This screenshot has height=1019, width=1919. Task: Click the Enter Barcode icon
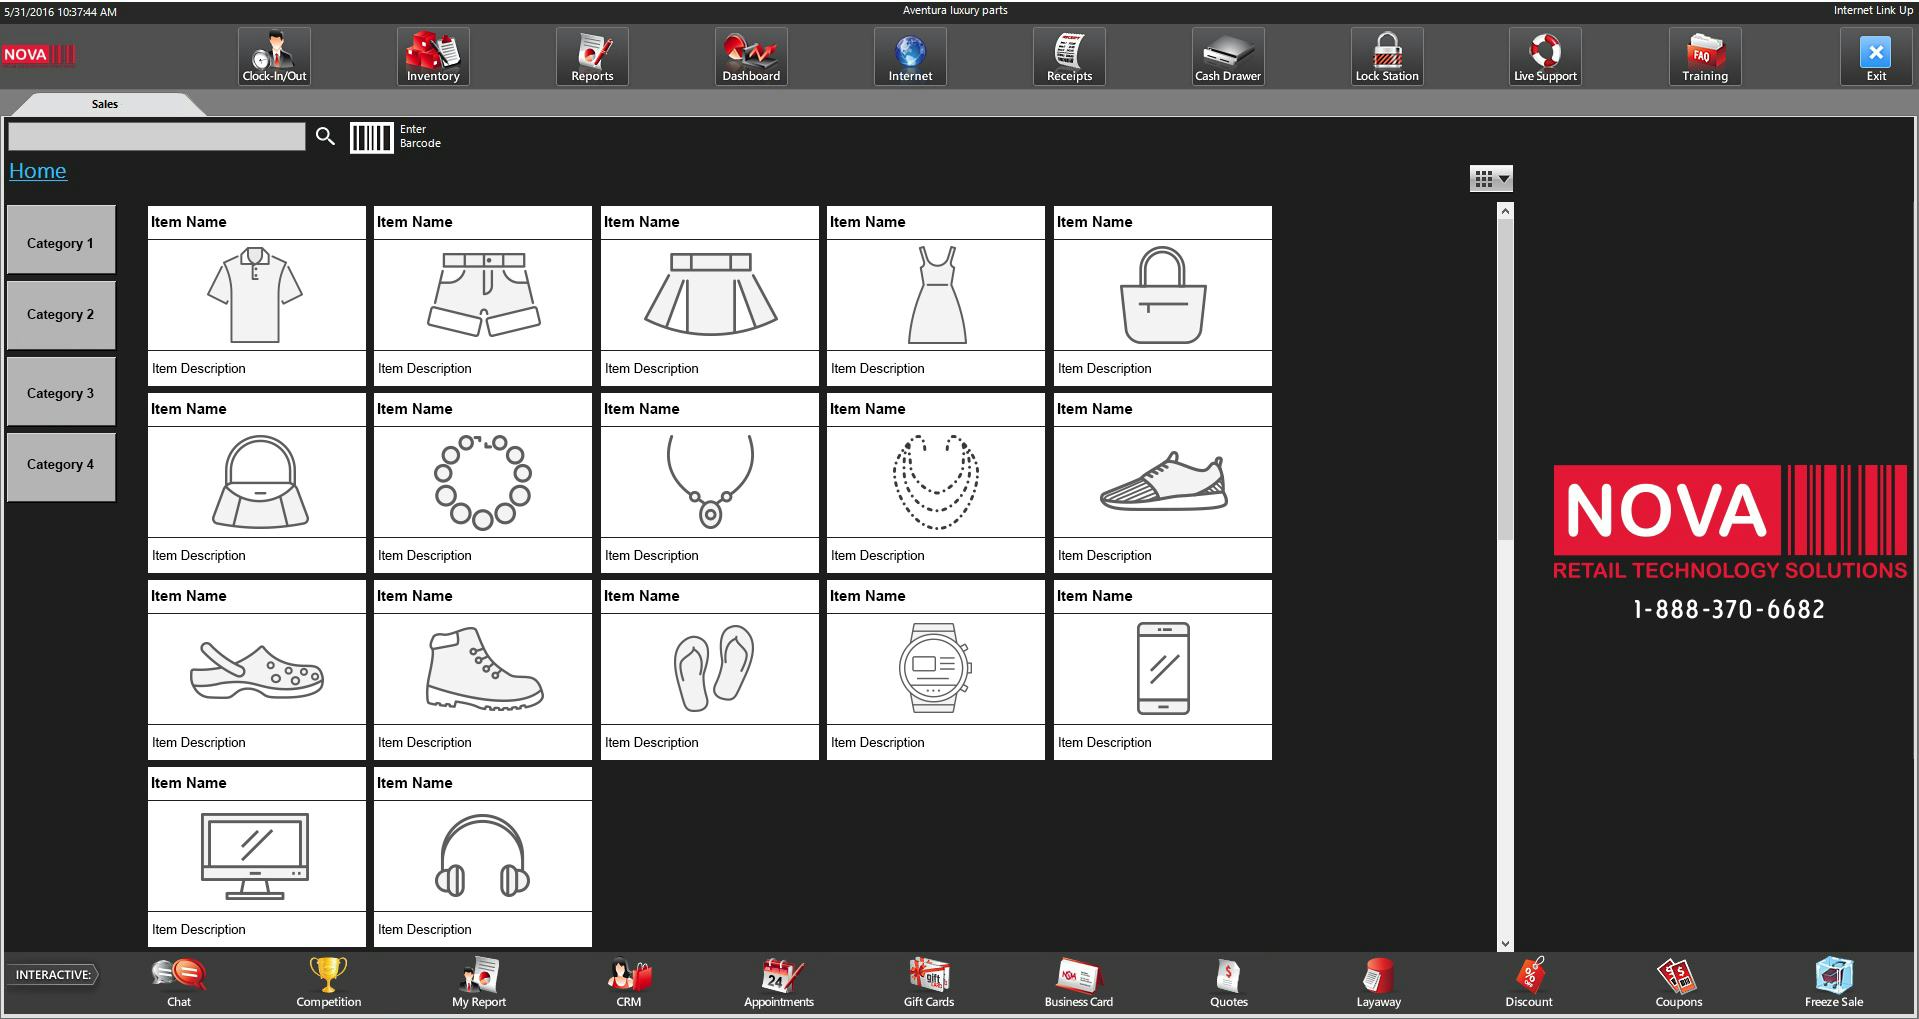coord(371,137)
